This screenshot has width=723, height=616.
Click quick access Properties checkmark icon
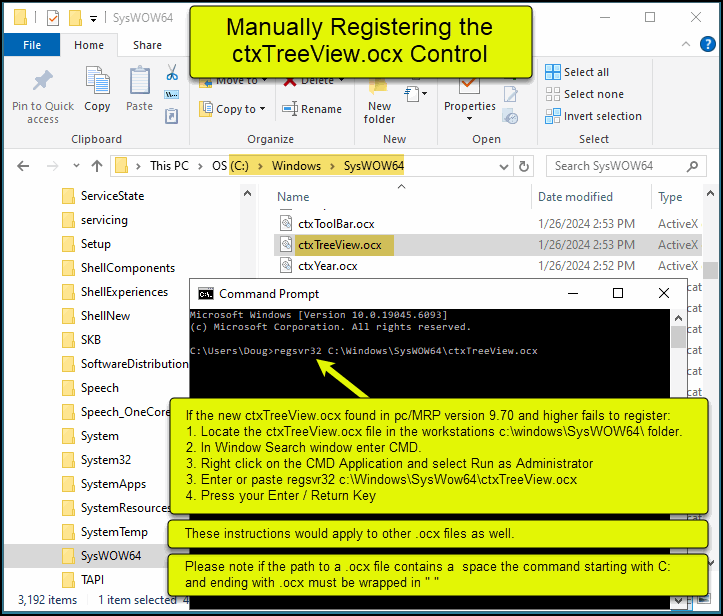[x=53, y=18]
